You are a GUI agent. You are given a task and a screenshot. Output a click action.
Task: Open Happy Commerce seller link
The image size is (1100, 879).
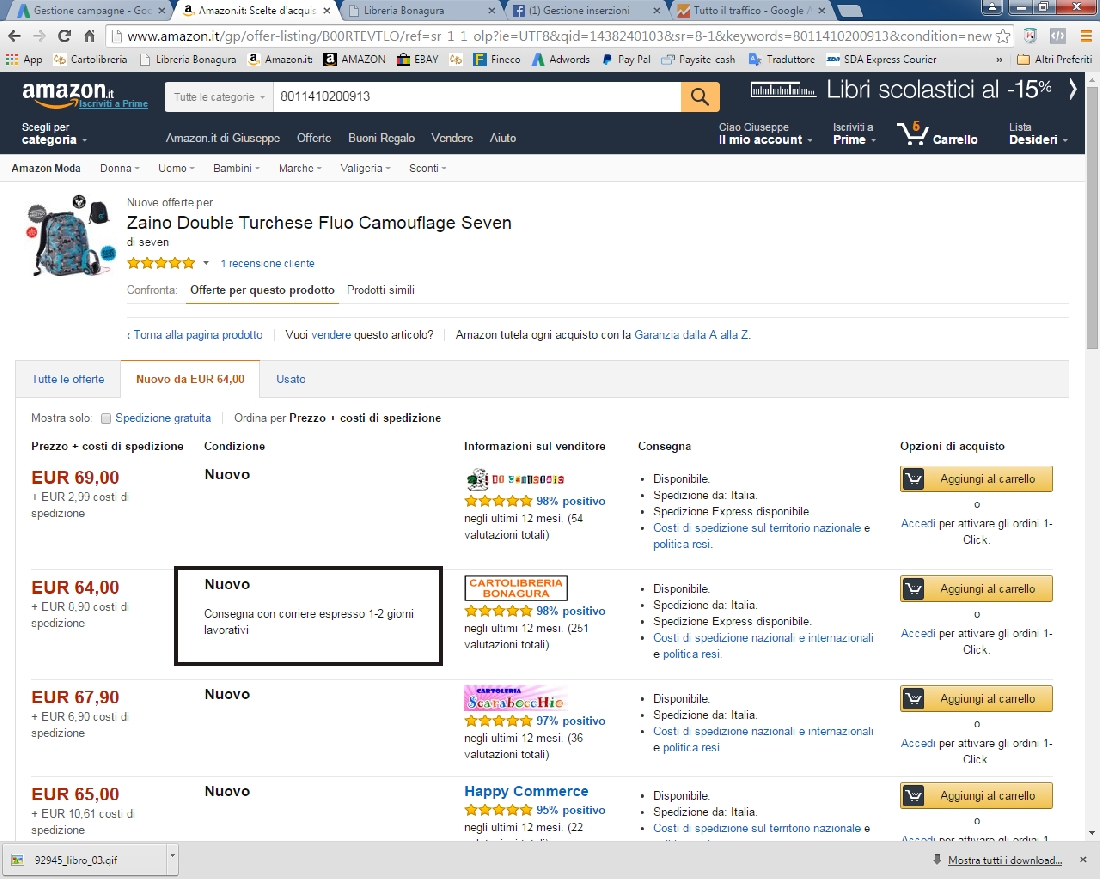pyautogui.click(x=526, y=791)
